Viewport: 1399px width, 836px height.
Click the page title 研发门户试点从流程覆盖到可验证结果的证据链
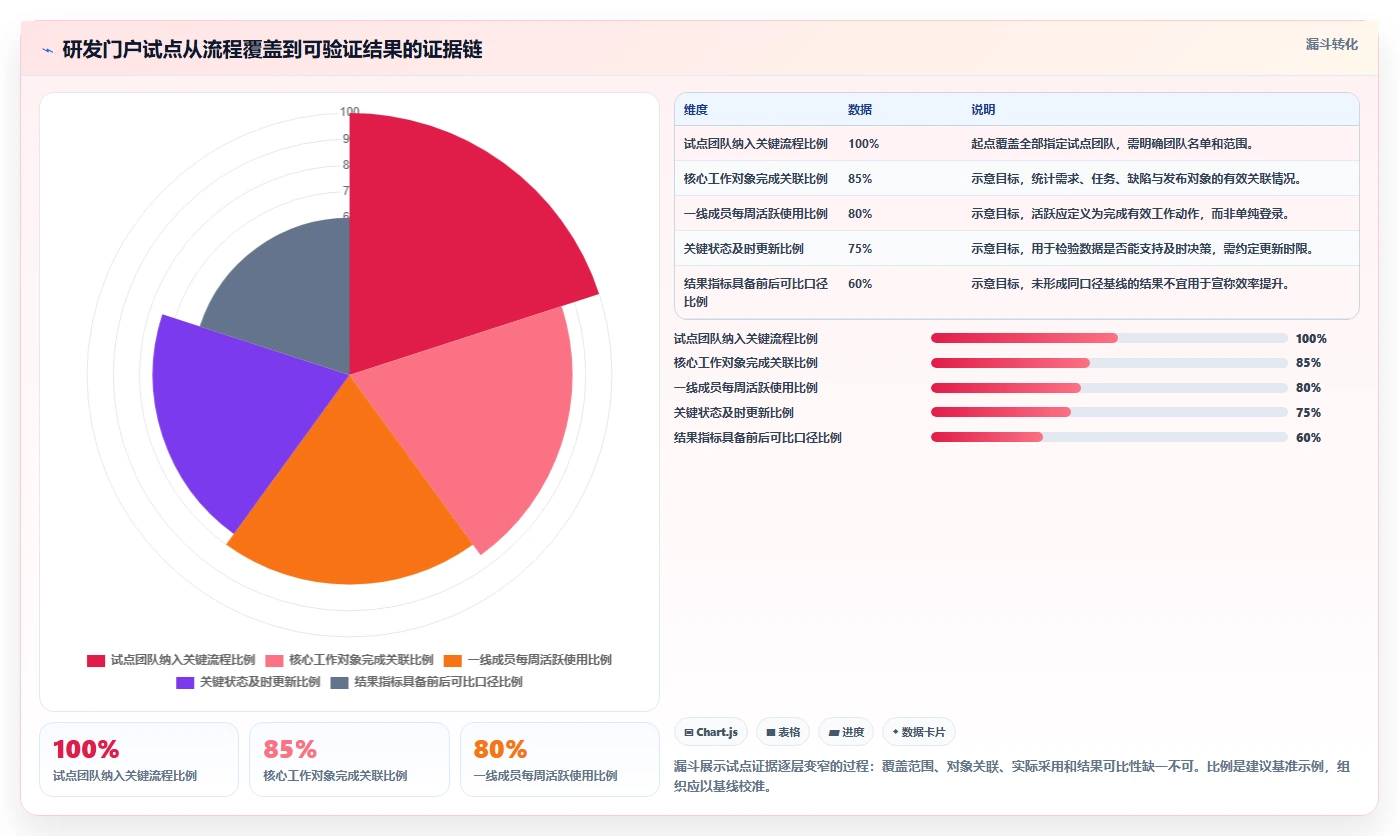pos(272,50)
